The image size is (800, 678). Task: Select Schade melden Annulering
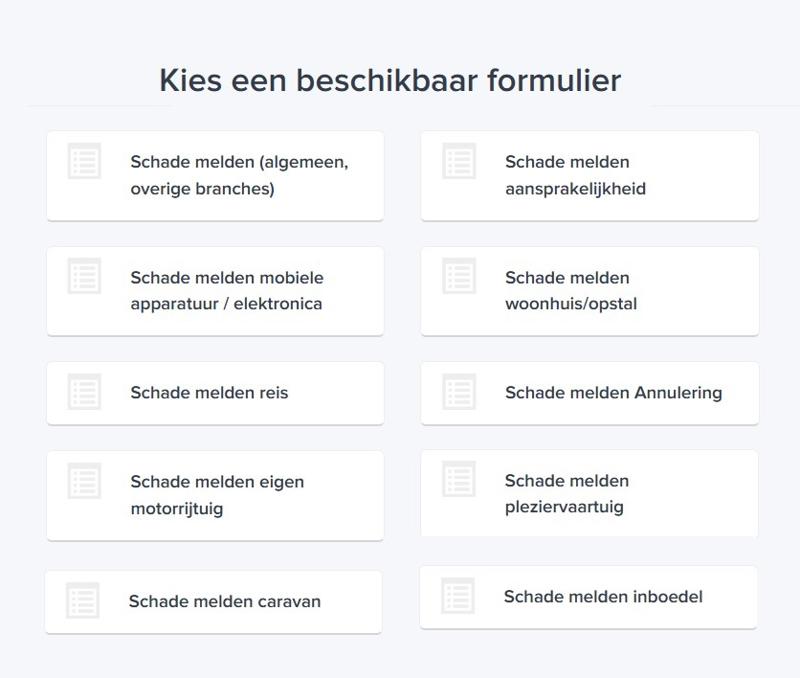pyautogui.click(x=613, y=393)
